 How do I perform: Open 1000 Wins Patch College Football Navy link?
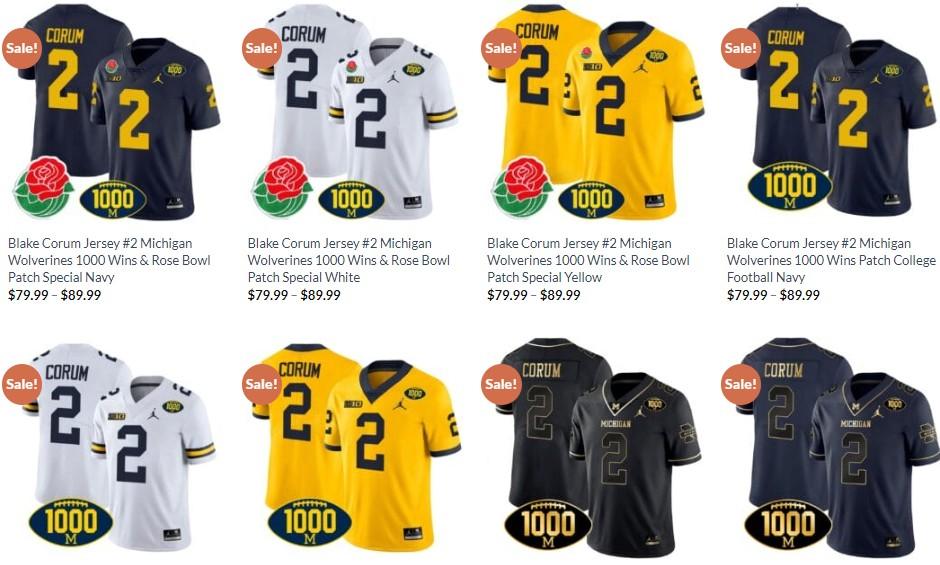(x=831, y=260)
